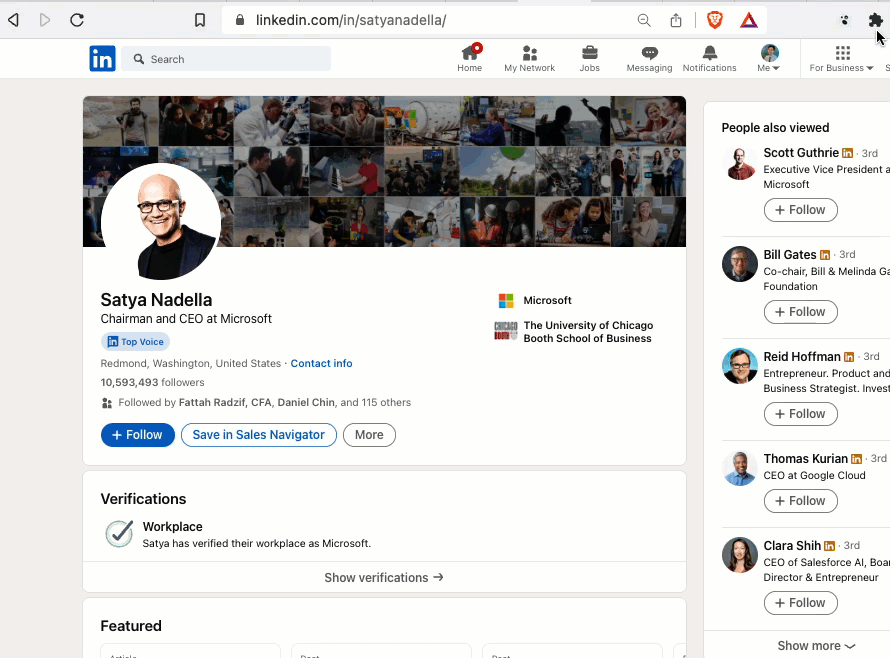View mutual followers Fattah Radzif and others
The height and width of the screenshot is (658, 890).
[265, 403]
